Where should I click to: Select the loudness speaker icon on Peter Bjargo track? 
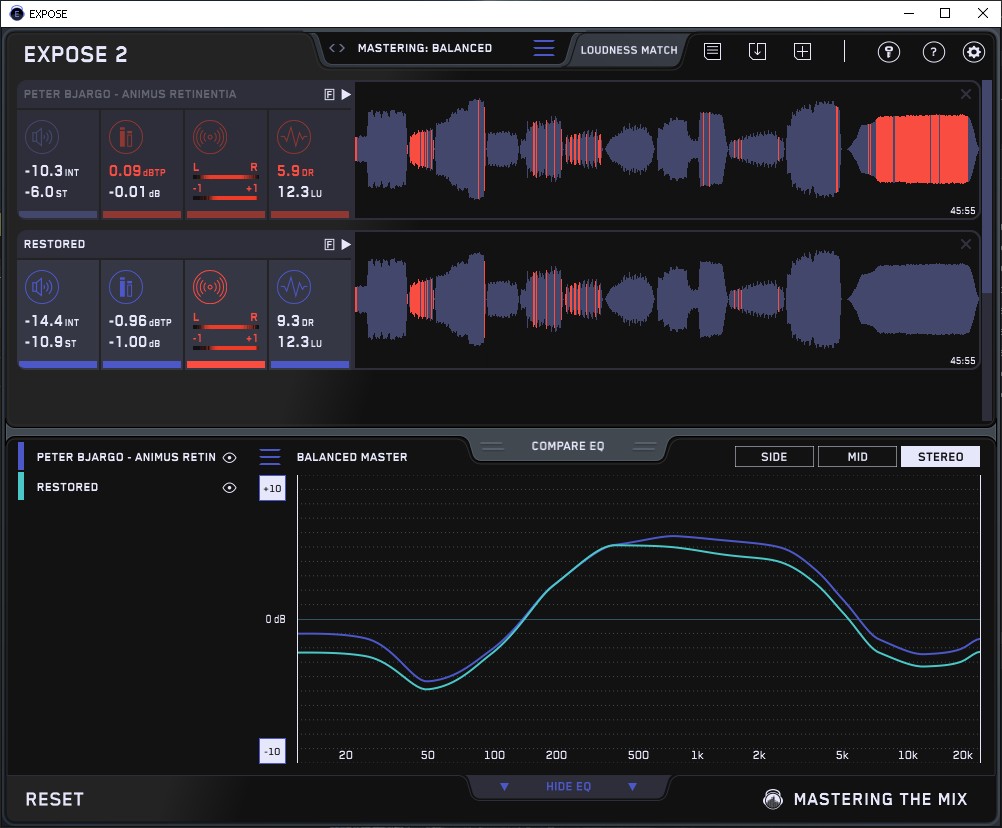42,137
